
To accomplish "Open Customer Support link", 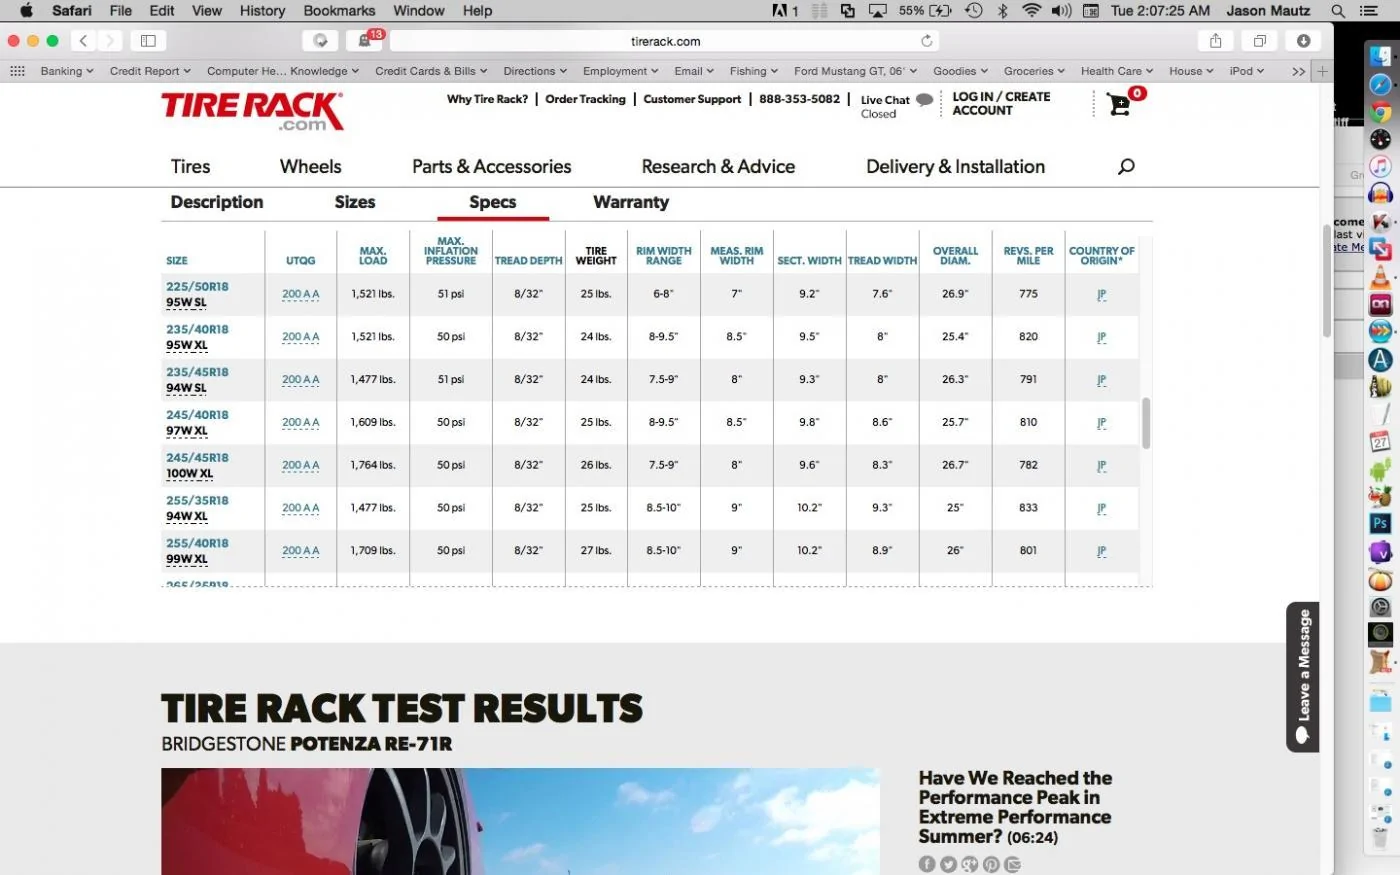I will (692, 99).
